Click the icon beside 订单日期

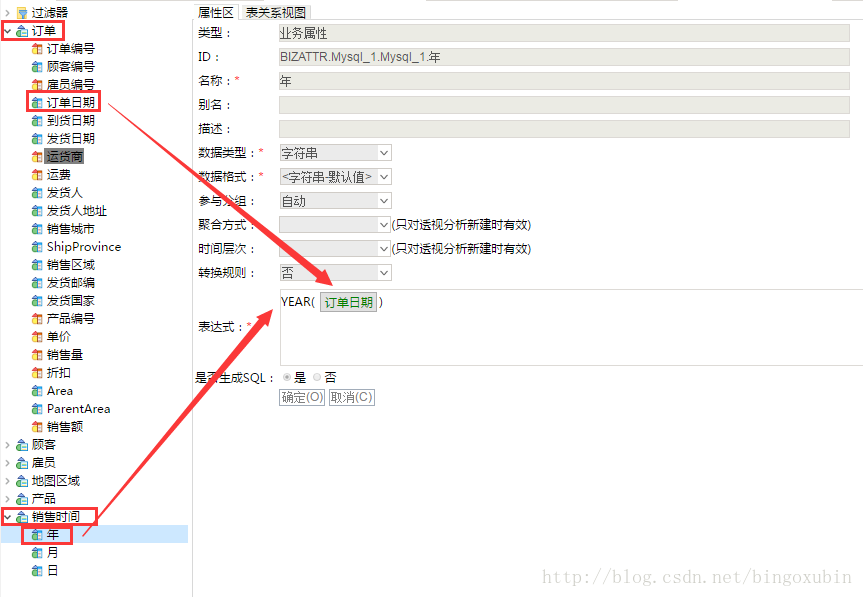(37, 103)
